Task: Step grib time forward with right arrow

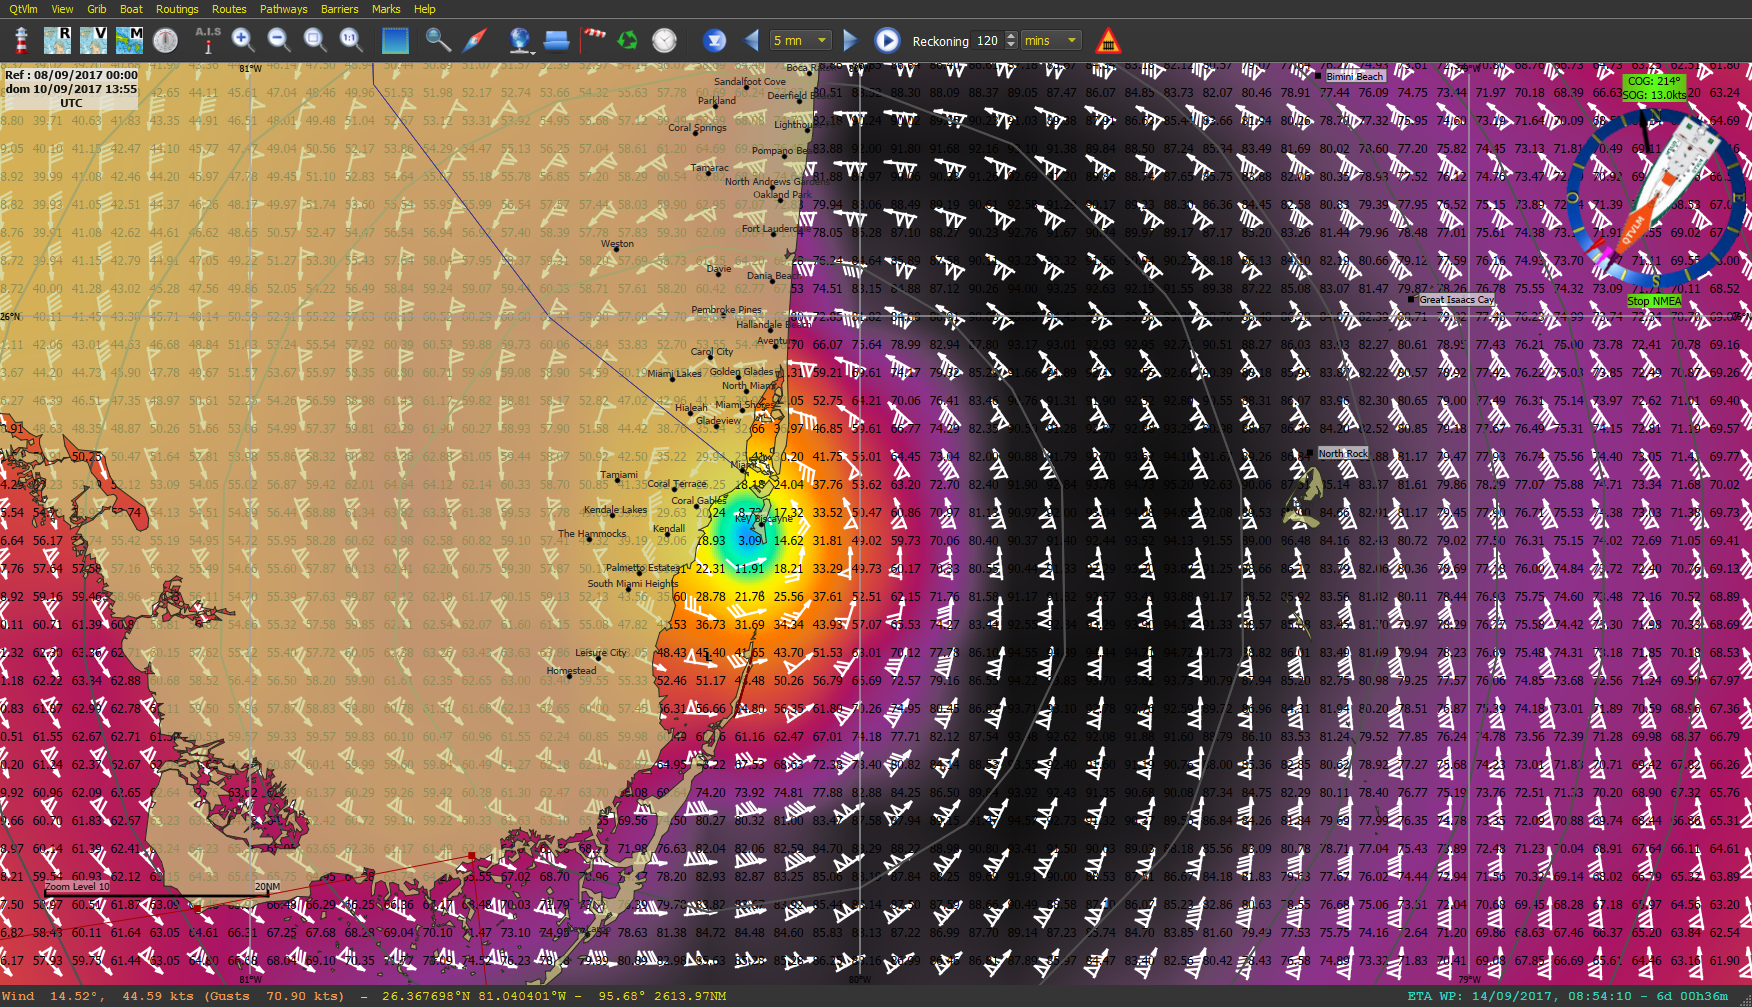Action: tap(850, 40)
